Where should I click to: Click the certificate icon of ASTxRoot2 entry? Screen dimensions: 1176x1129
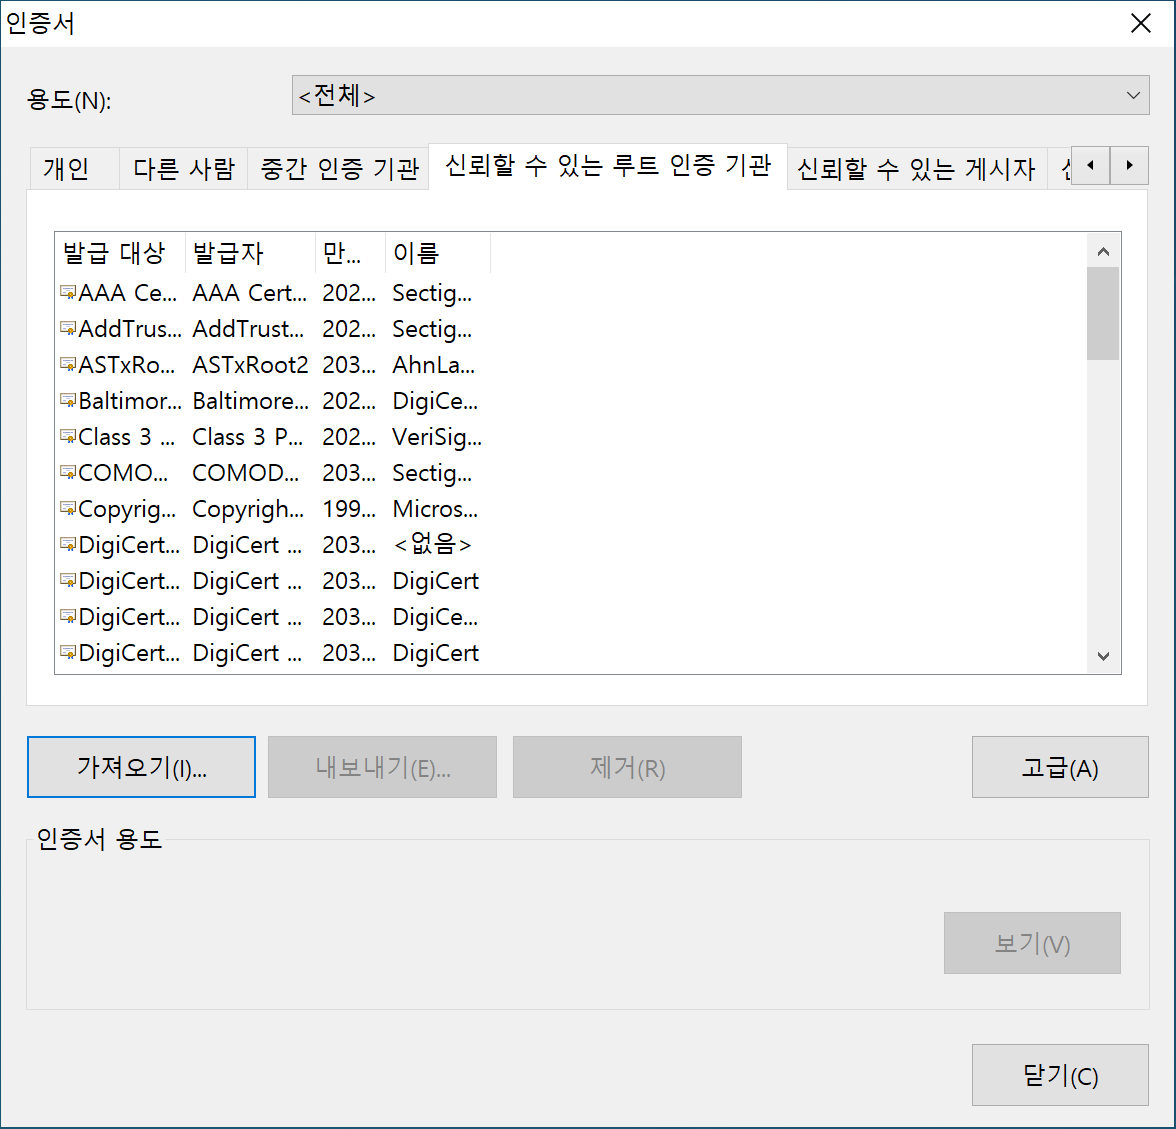click(x=68, y=365)
